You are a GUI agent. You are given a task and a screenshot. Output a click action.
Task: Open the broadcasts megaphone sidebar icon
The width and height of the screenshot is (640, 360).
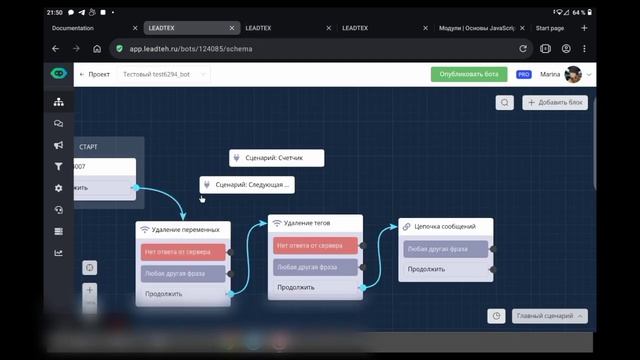[58, 145]
